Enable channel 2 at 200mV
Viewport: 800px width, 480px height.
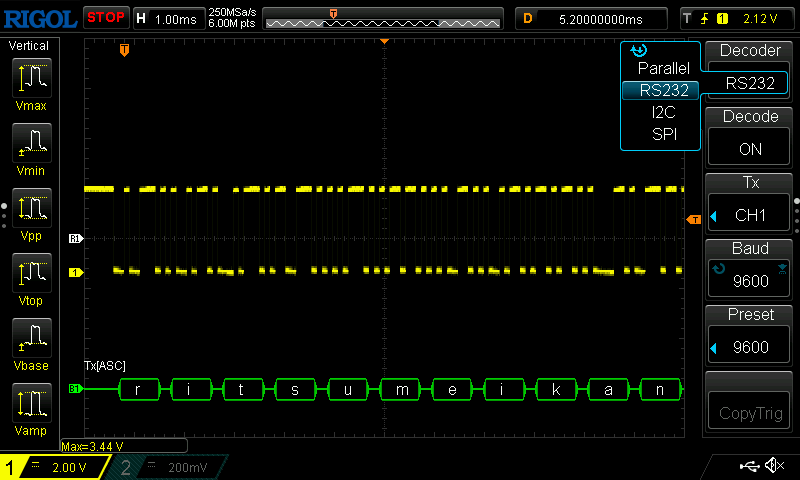click(x=172, y=467)
